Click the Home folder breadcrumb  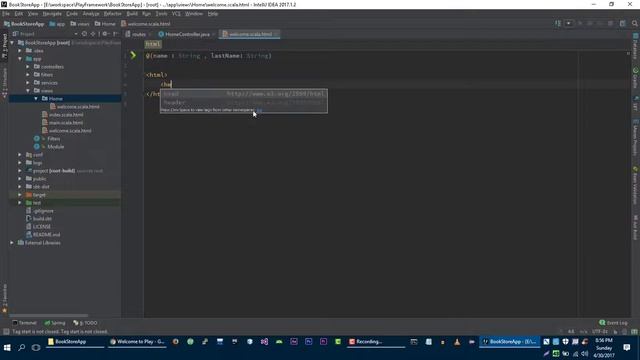point(105,24)
